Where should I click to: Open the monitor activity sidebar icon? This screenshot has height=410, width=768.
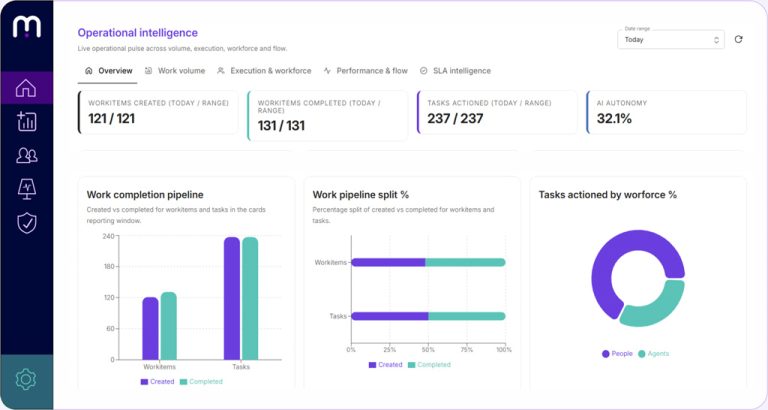pos(26,189)
